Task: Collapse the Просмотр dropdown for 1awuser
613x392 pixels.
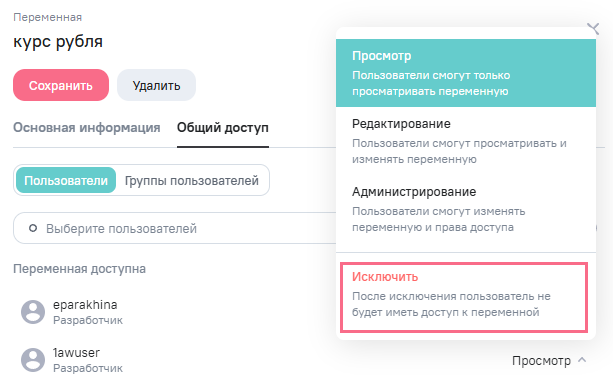Action: tap(549, 360)
